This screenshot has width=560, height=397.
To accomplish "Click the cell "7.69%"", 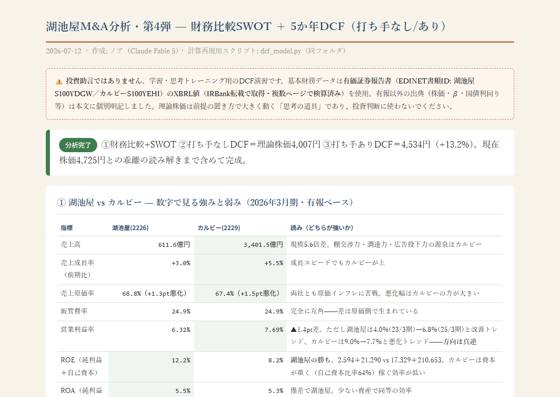I will [x=274, y=330].
